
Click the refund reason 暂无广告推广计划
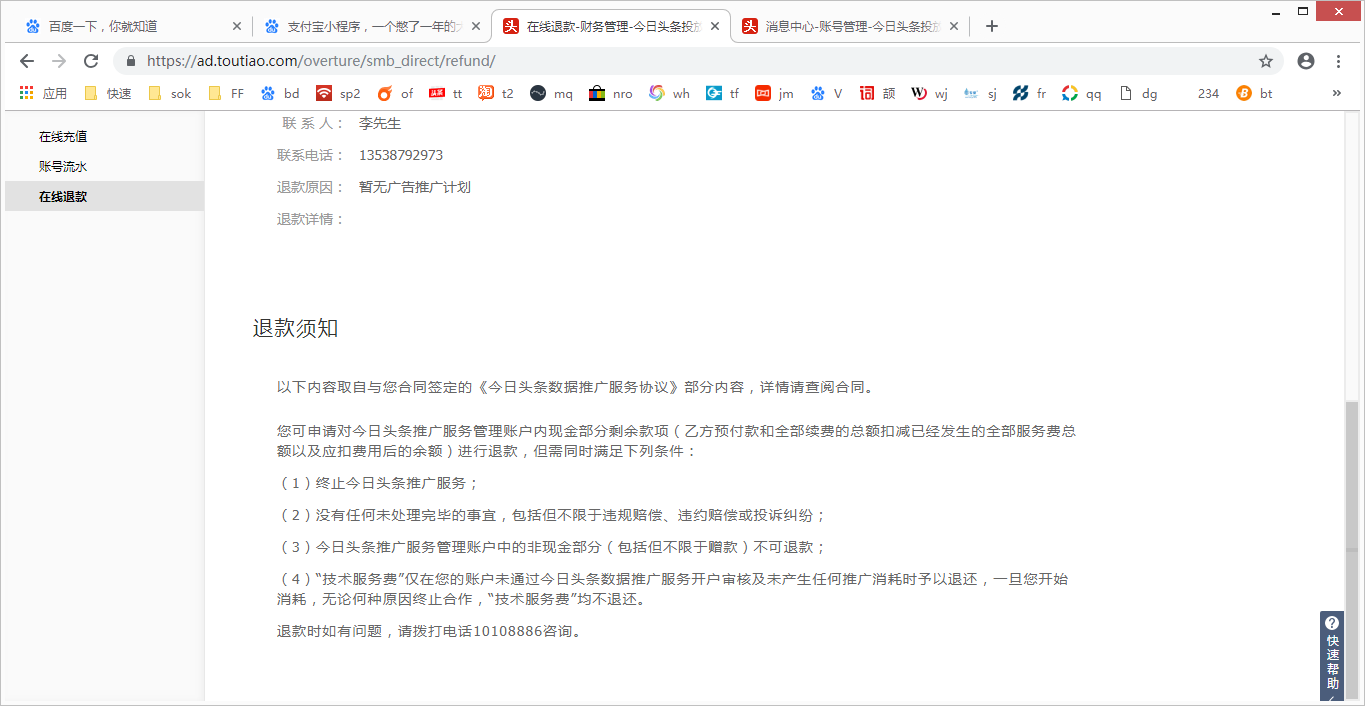[x=415, y=187]
